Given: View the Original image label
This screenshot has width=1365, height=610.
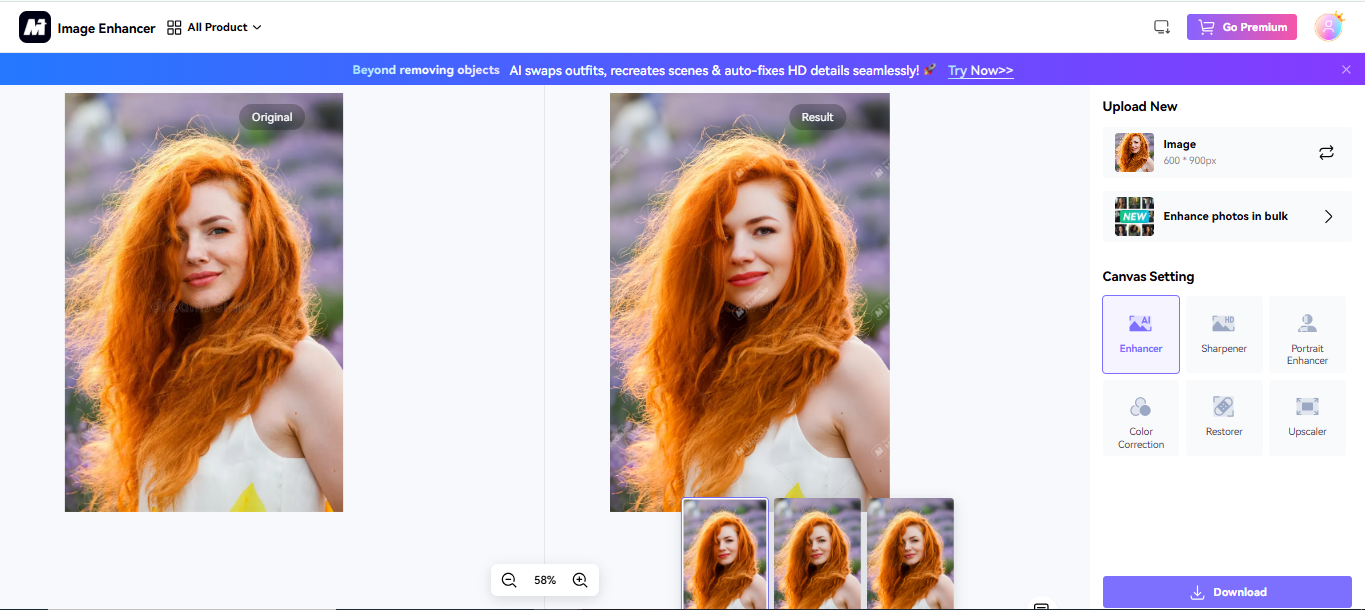Looking at the screenshot, I should tap(271, 117).
